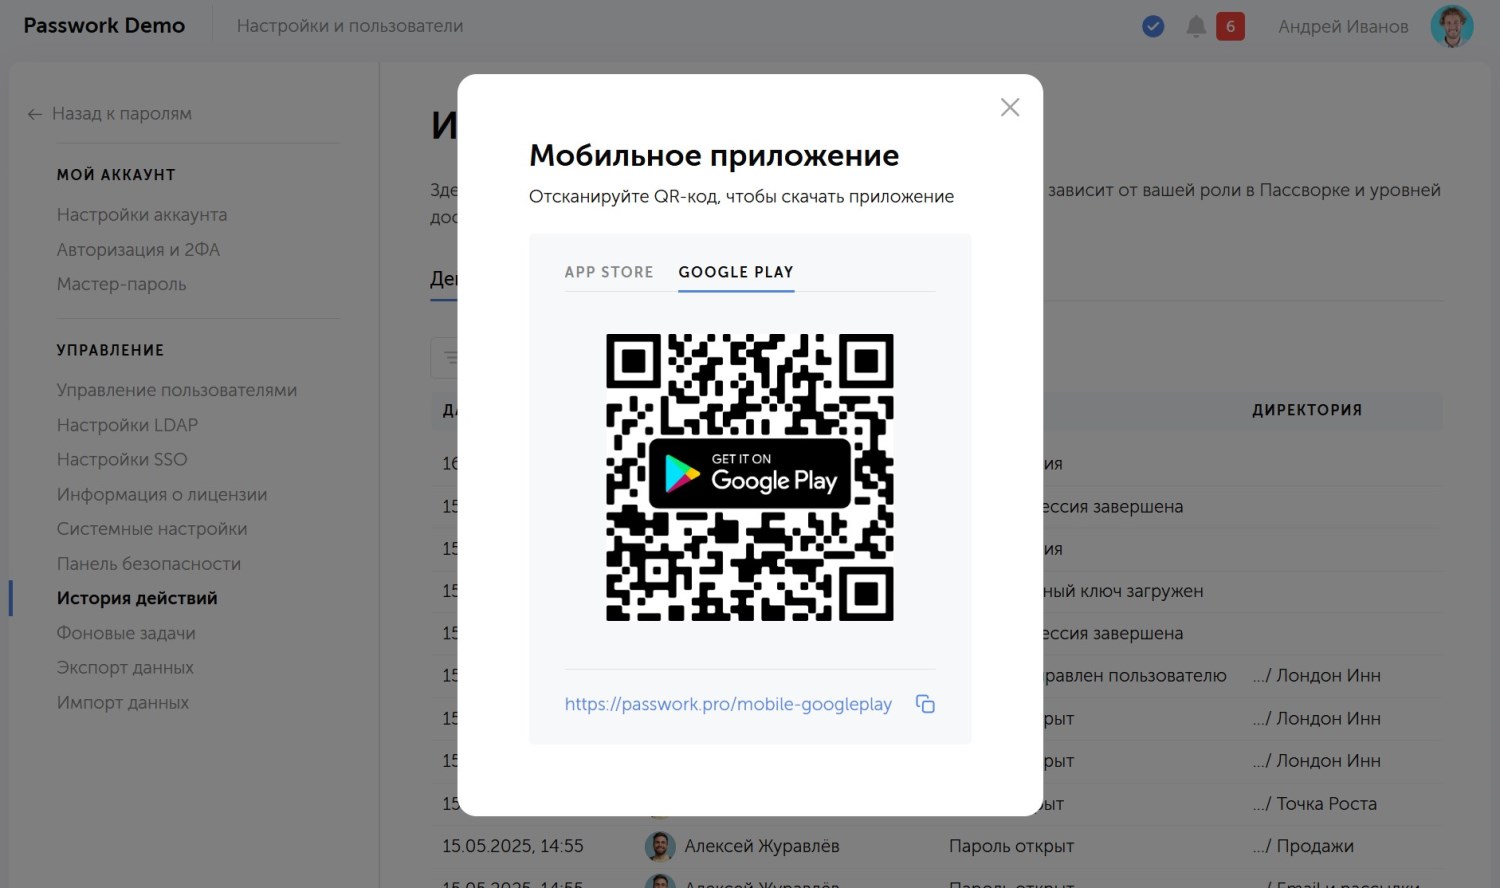The width and height of the screenshot is (1500, 888).
Task: Copy the Google Play download link
Action: [925, 704]
